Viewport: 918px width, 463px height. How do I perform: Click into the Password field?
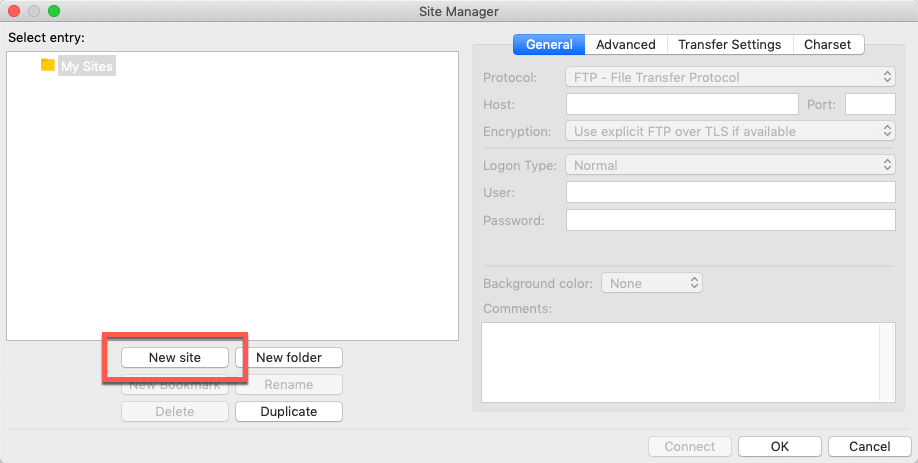(x=731, y=220)
